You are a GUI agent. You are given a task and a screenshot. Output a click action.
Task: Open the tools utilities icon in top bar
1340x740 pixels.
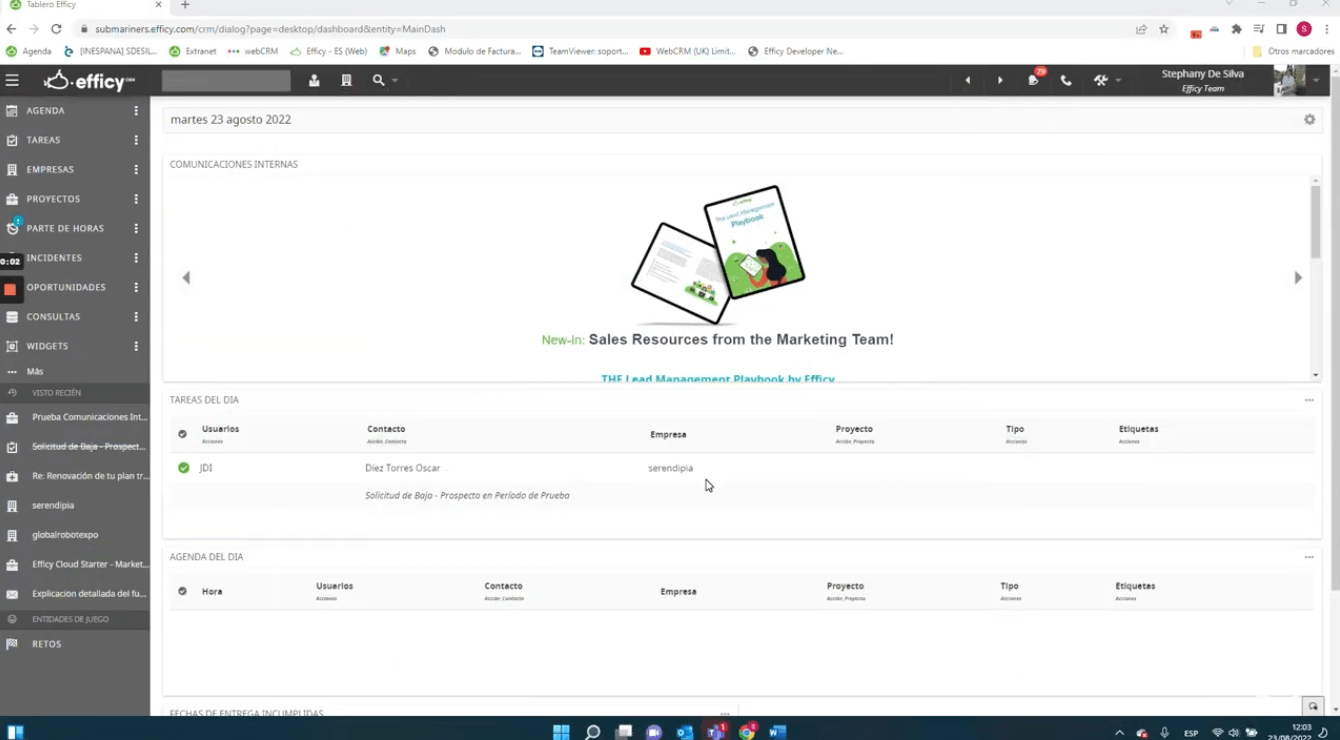pos(1099,80)
